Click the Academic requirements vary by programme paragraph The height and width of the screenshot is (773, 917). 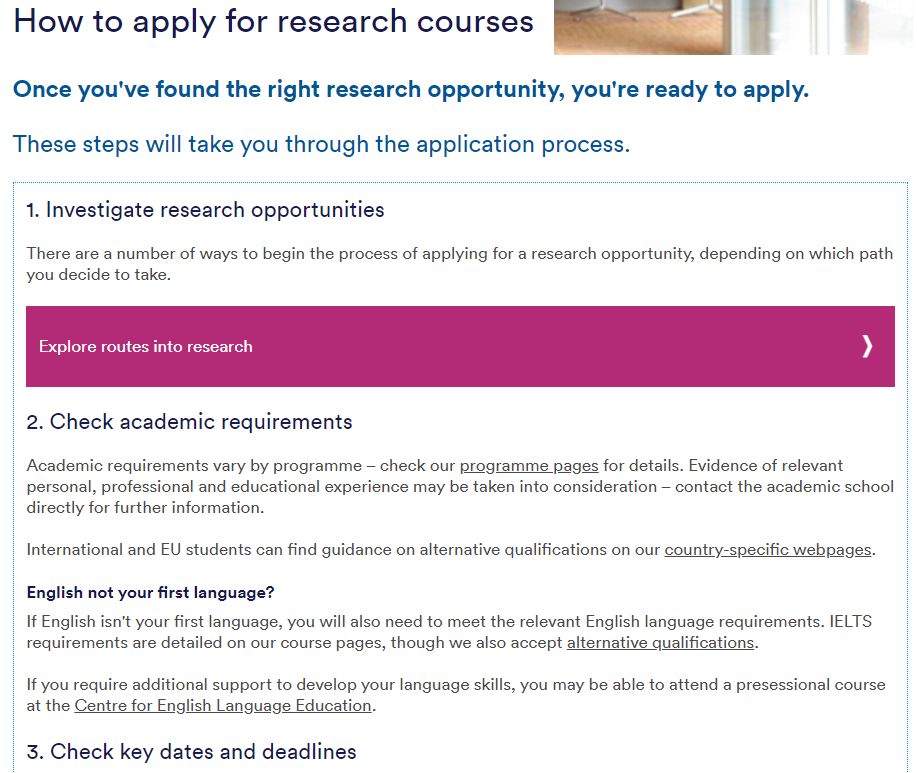(x=460, y=486)
